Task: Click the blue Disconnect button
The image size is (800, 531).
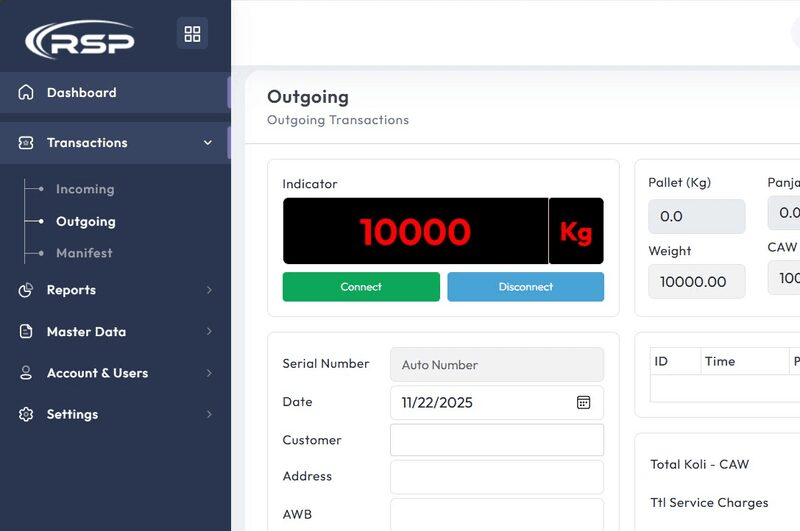Action: 526,287
